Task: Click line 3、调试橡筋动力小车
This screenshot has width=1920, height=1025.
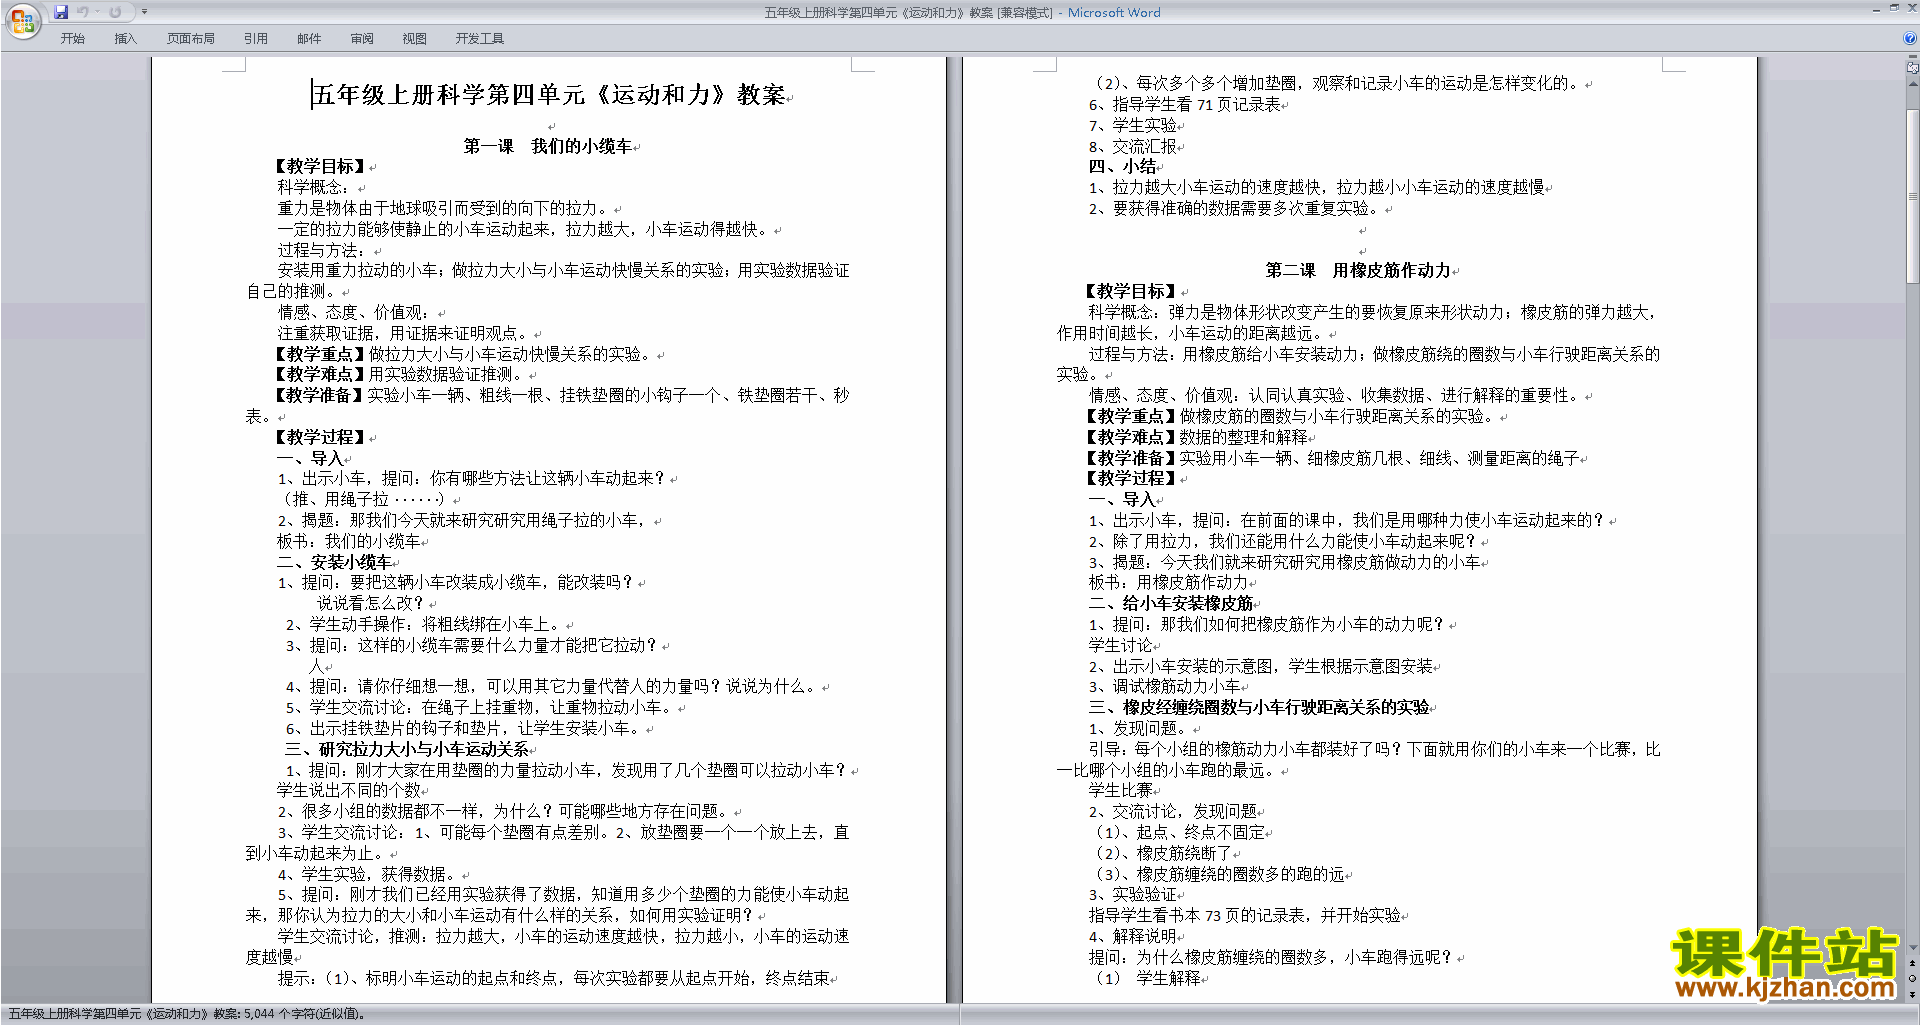Action: coord(1164,686)
